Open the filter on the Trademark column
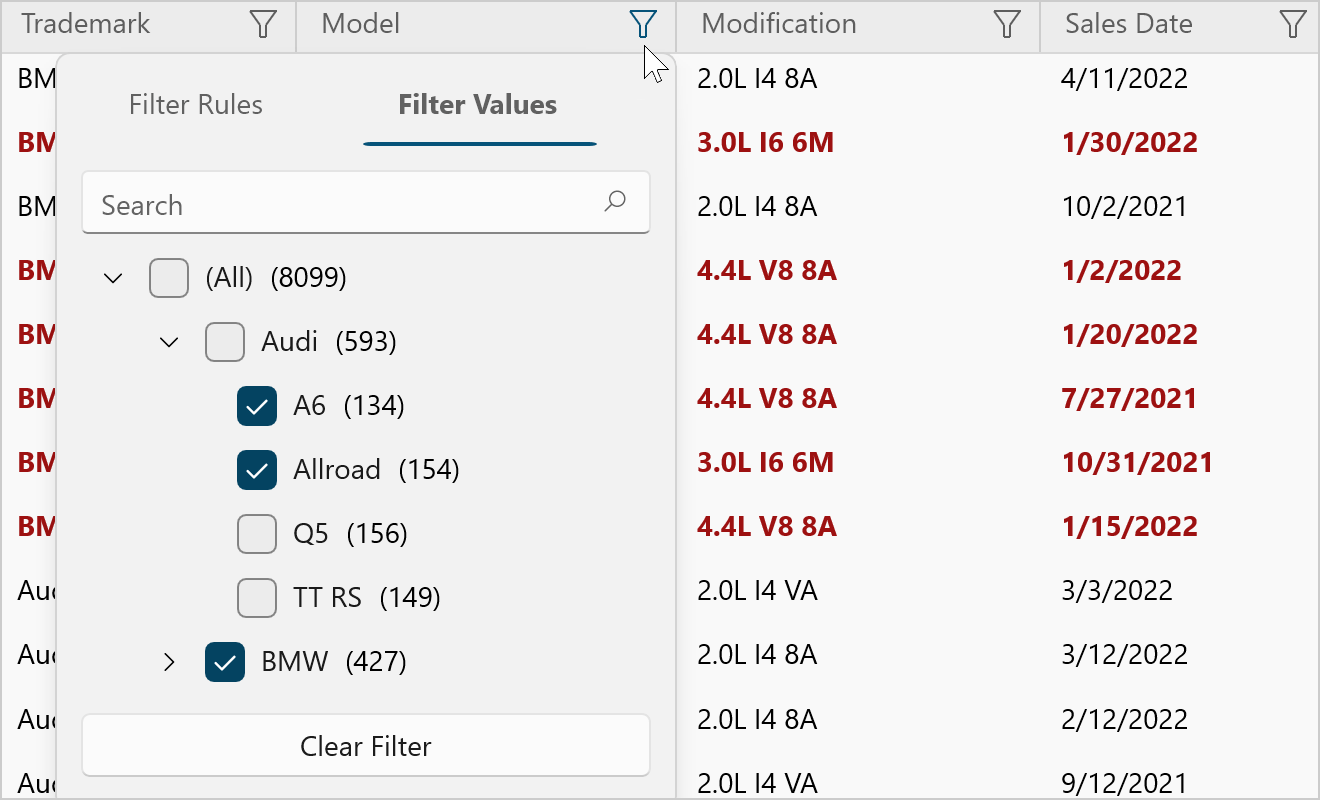 click(262, 23)
